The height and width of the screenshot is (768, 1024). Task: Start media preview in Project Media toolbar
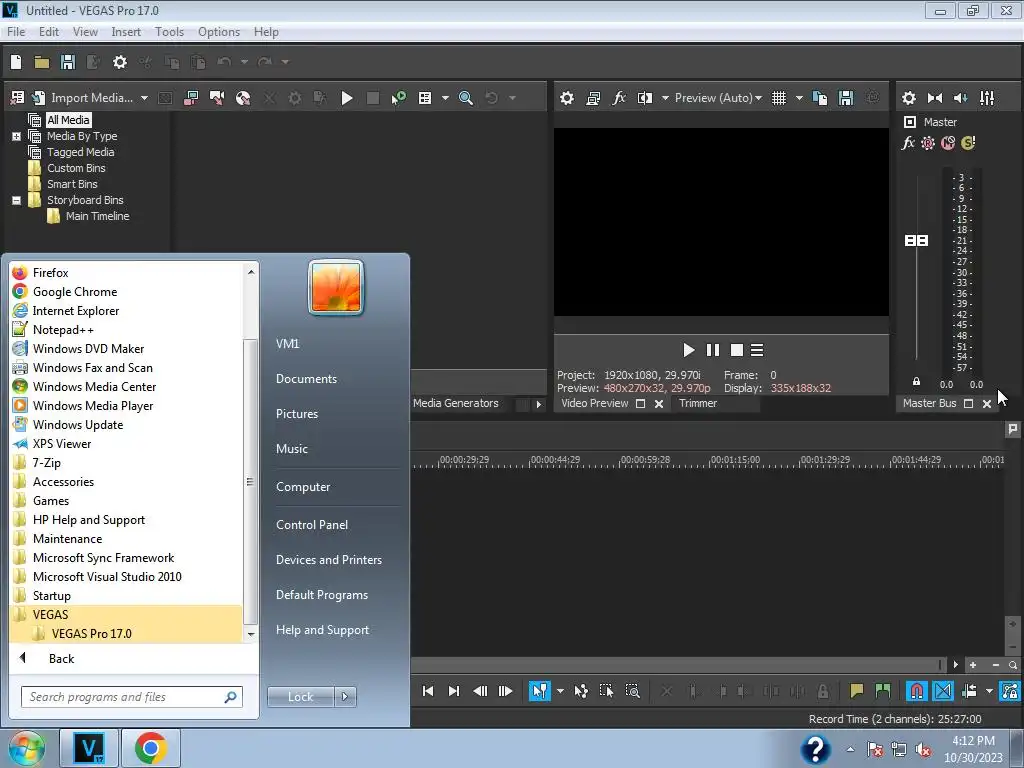(x=347, y=98)
